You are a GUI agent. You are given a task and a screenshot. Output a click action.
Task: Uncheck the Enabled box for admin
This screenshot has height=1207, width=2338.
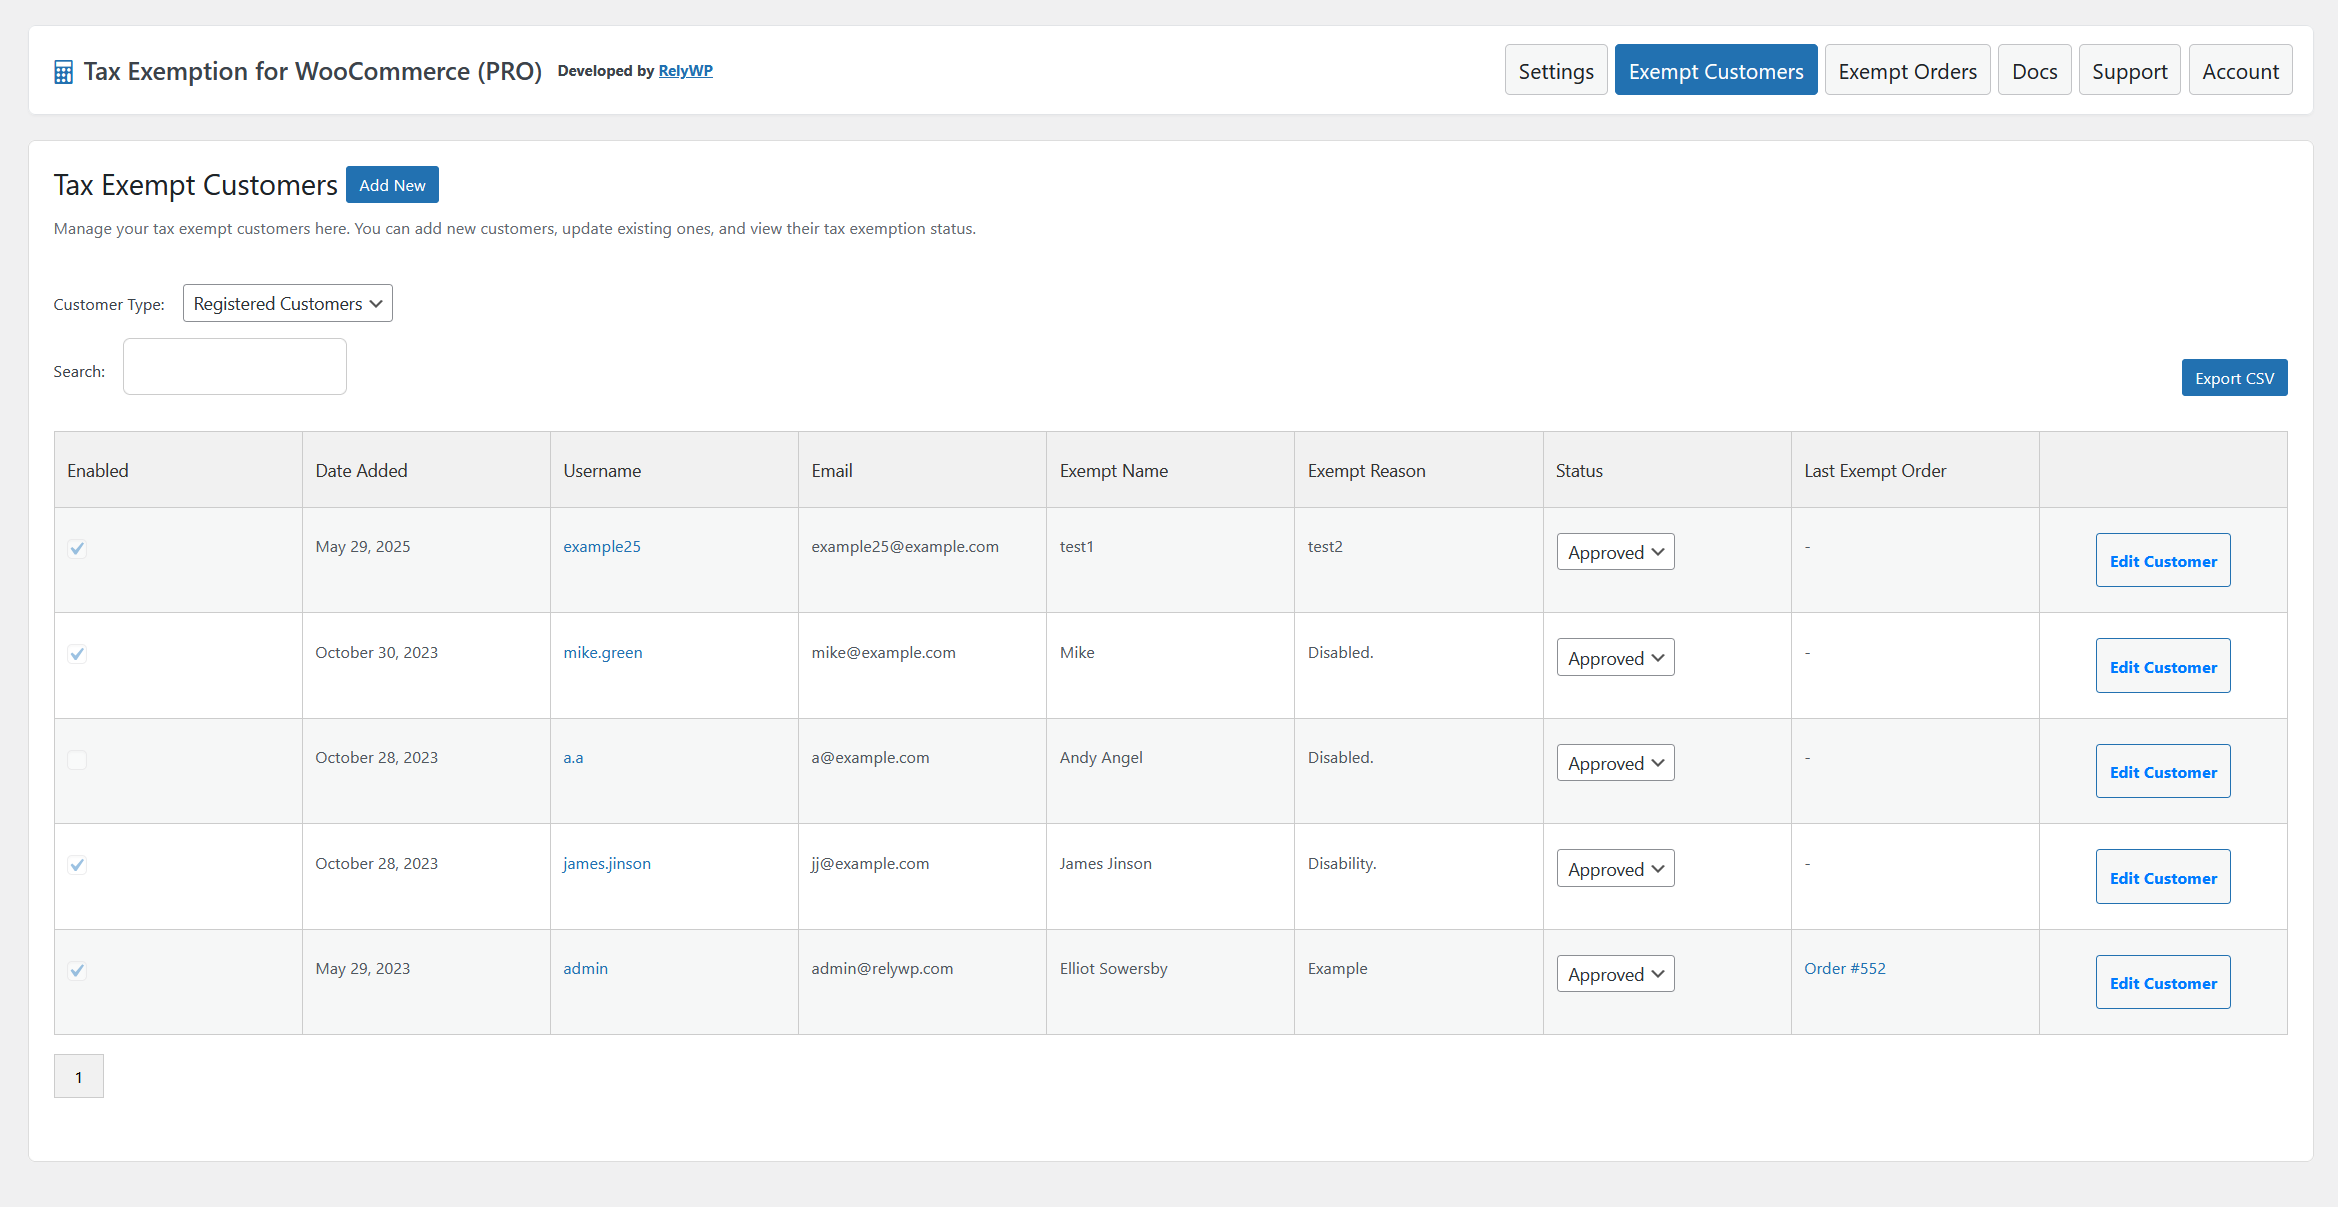(x=77, y=970)
